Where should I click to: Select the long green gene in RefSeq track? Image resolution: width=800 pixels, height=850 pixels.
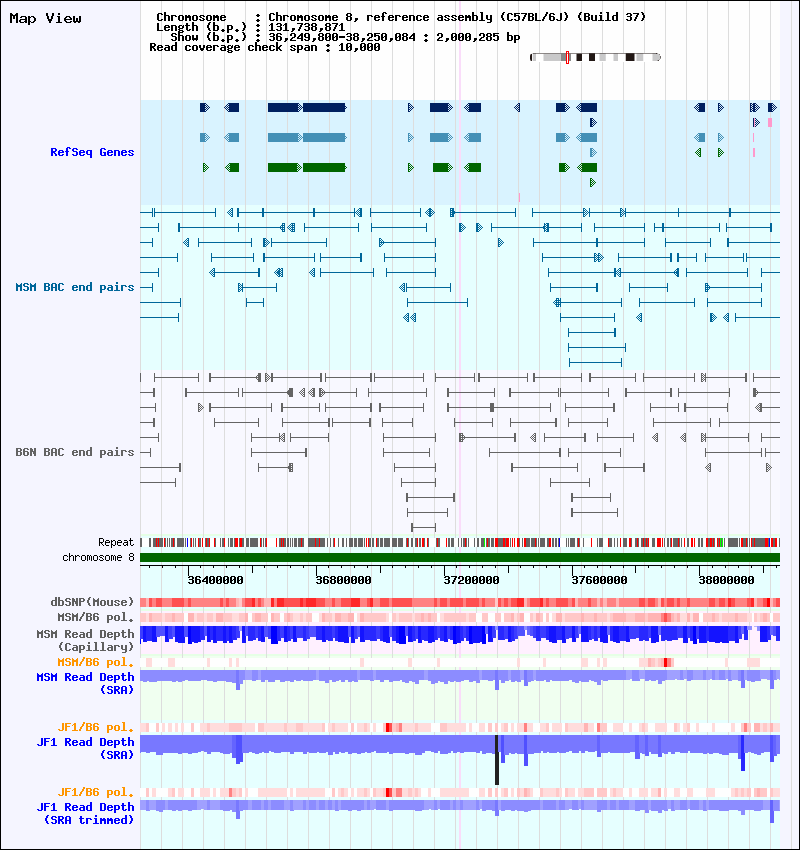coord(324,168)
